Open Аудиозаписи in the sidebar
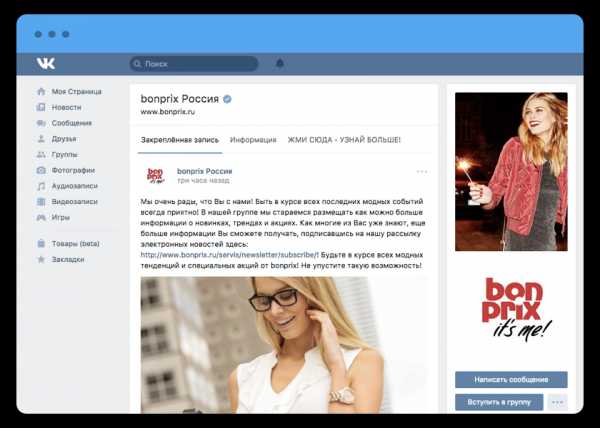This screenshot has height=428, width=600. 75,186
